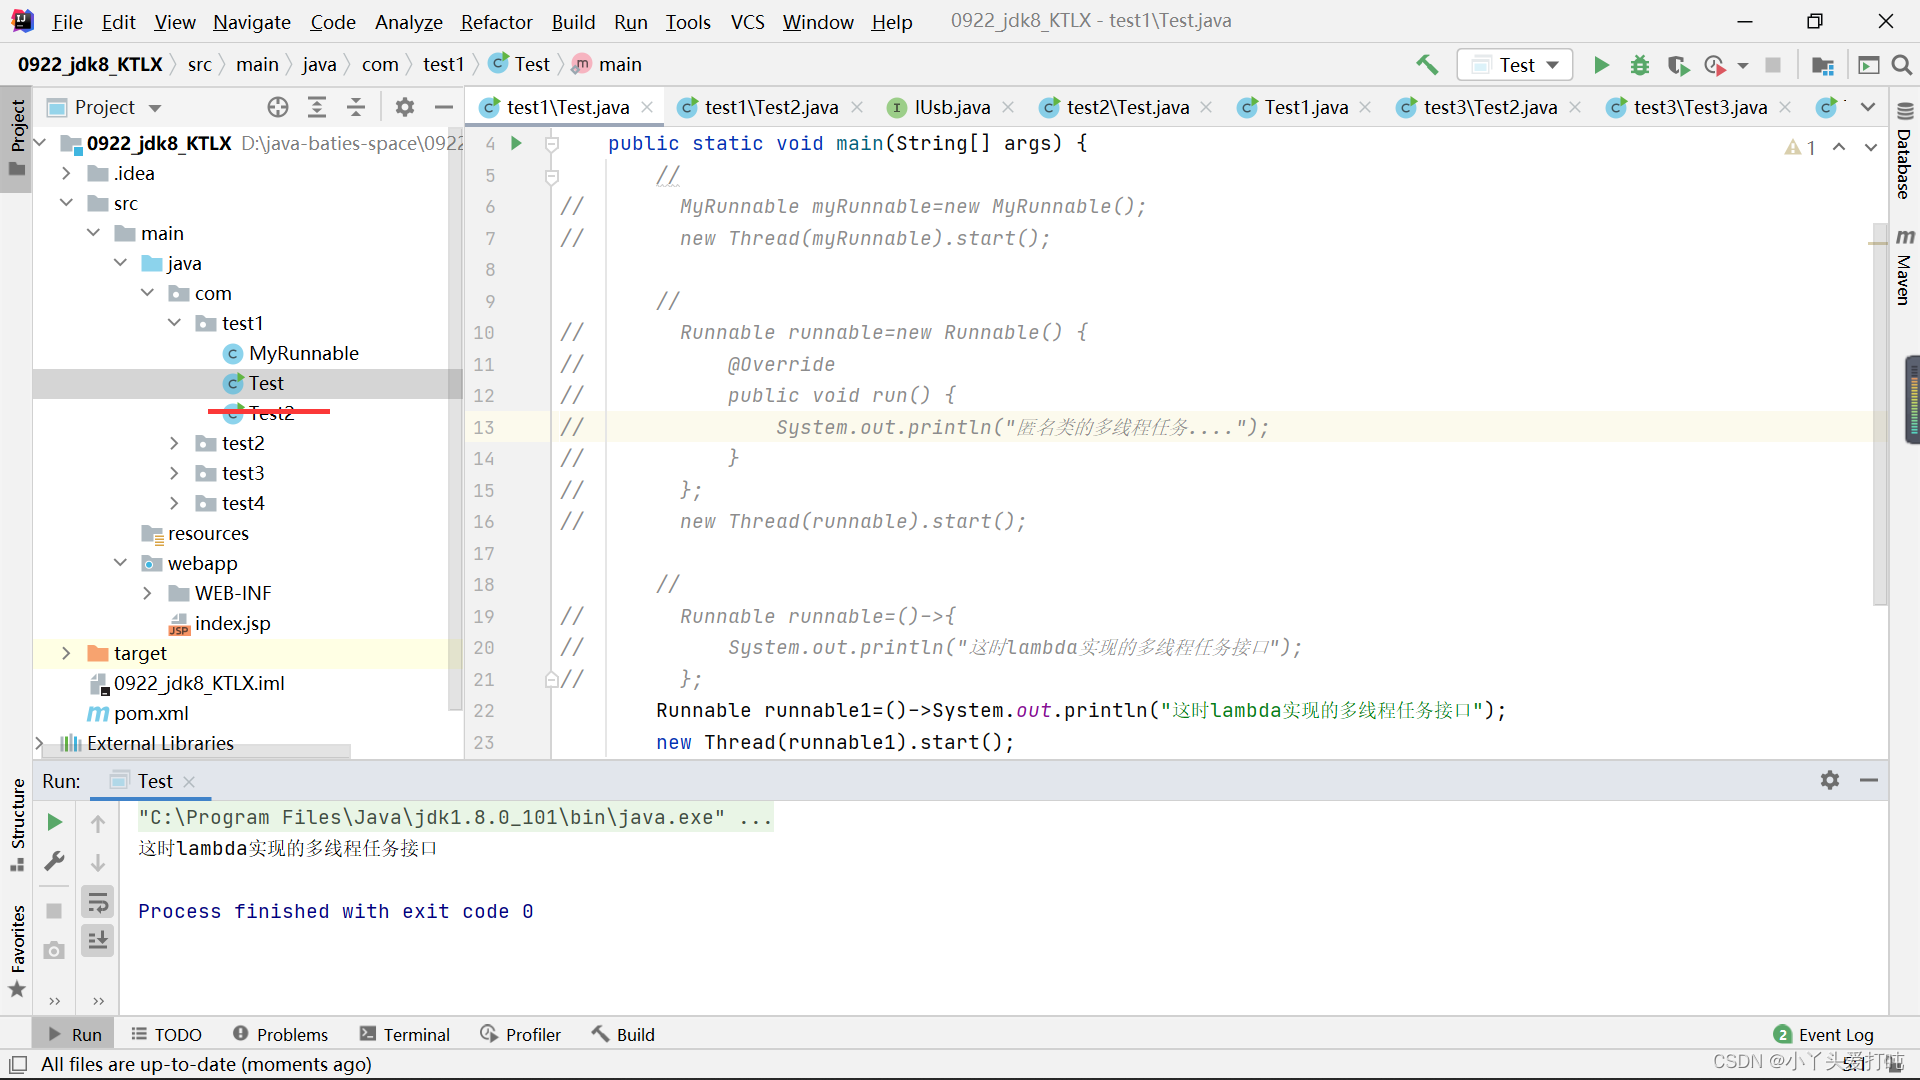
Task: Click the grey stop square in toolbar
Action: click(1773, 65)
